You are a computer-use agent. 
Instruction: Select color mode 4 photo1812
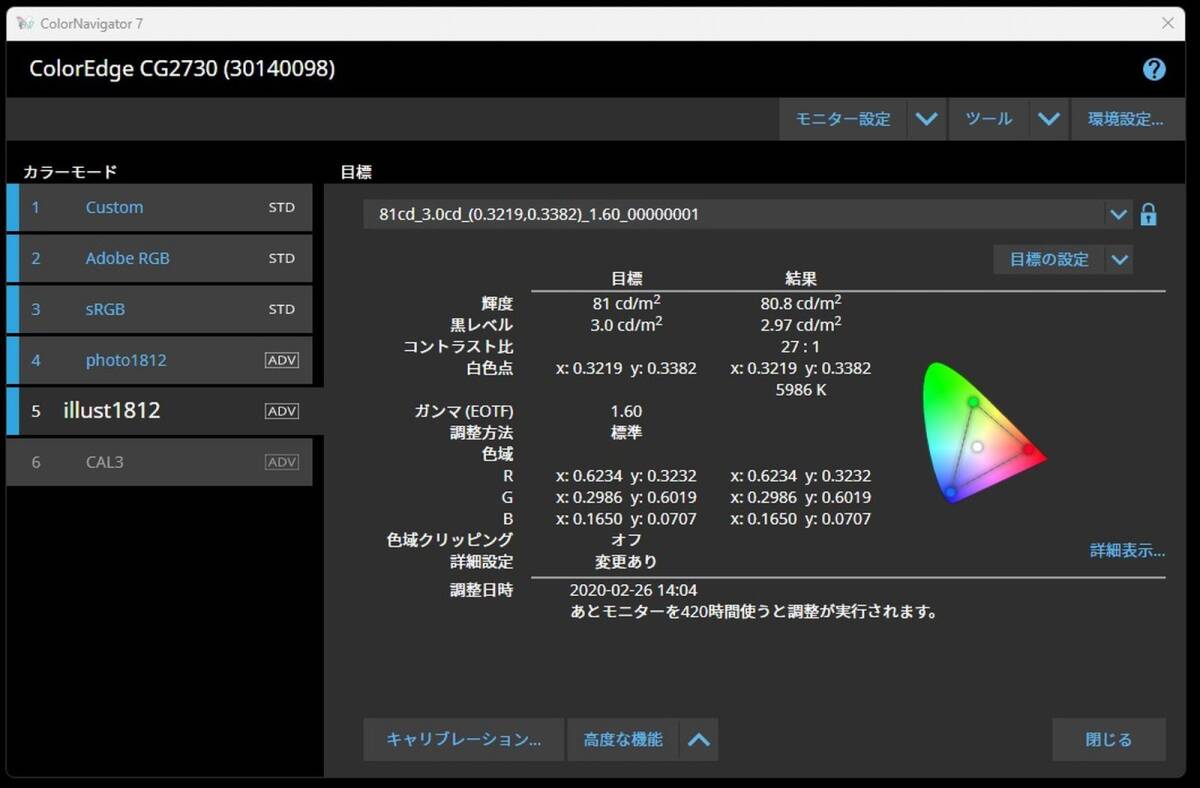point(159,360)
